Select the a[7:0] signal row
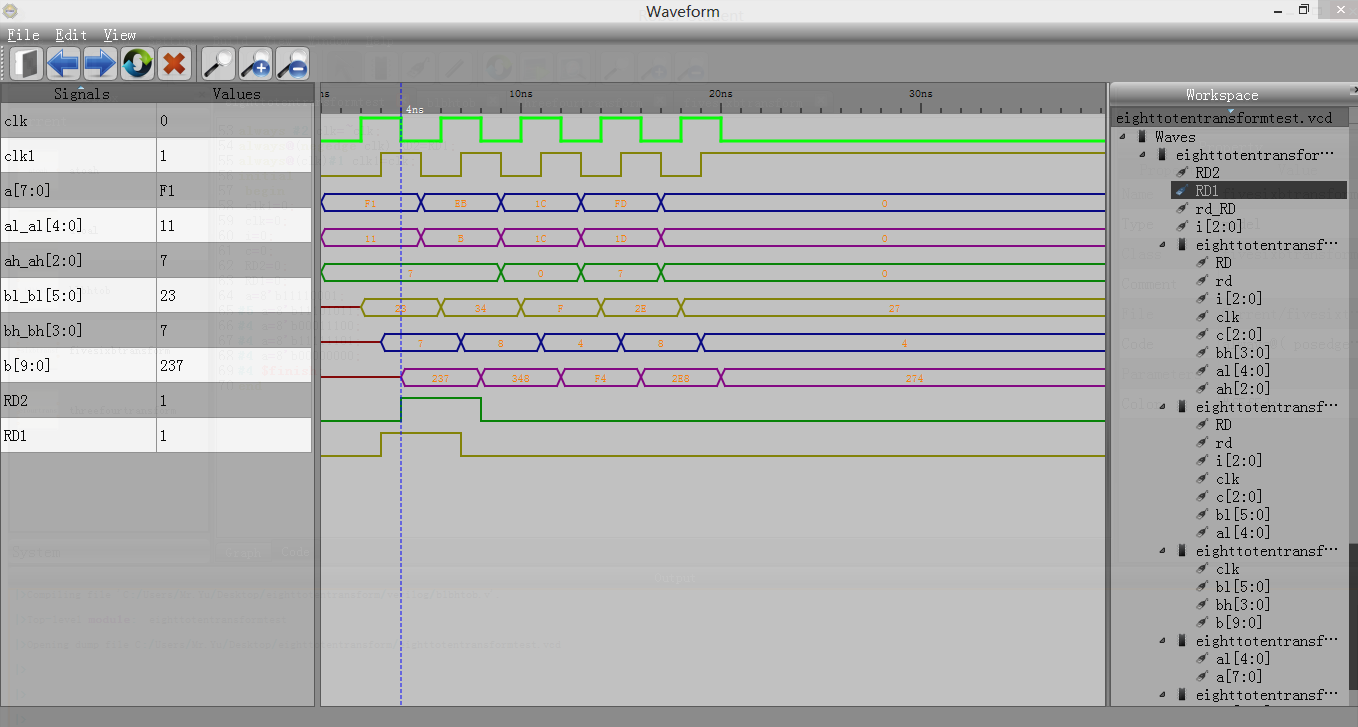The image size is (1358, 727). tap(157, 191)
